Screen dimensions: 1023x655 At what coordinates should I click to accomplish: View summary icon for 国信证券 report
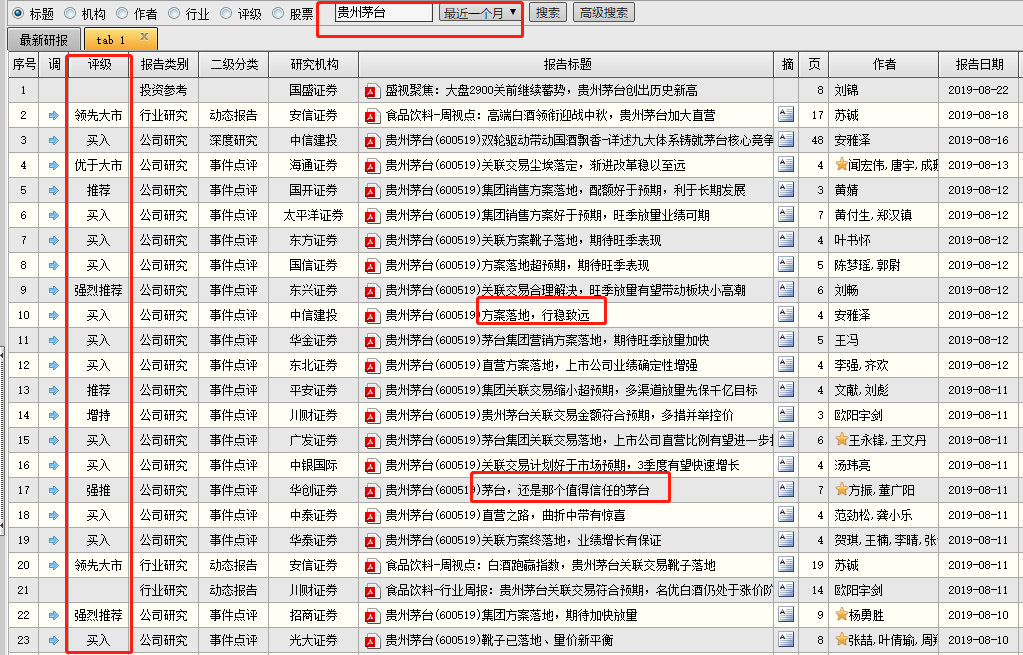[786, 265]
